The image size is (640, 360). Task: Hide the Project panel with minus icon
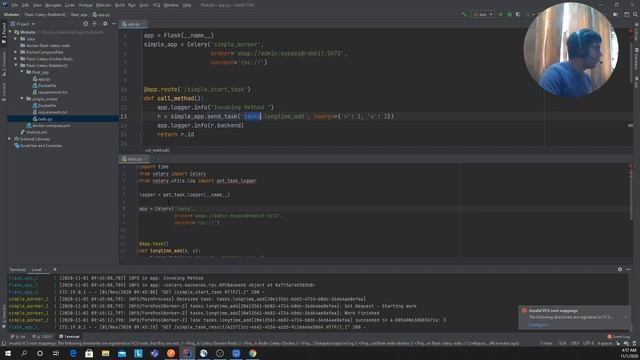pos(114,24)
